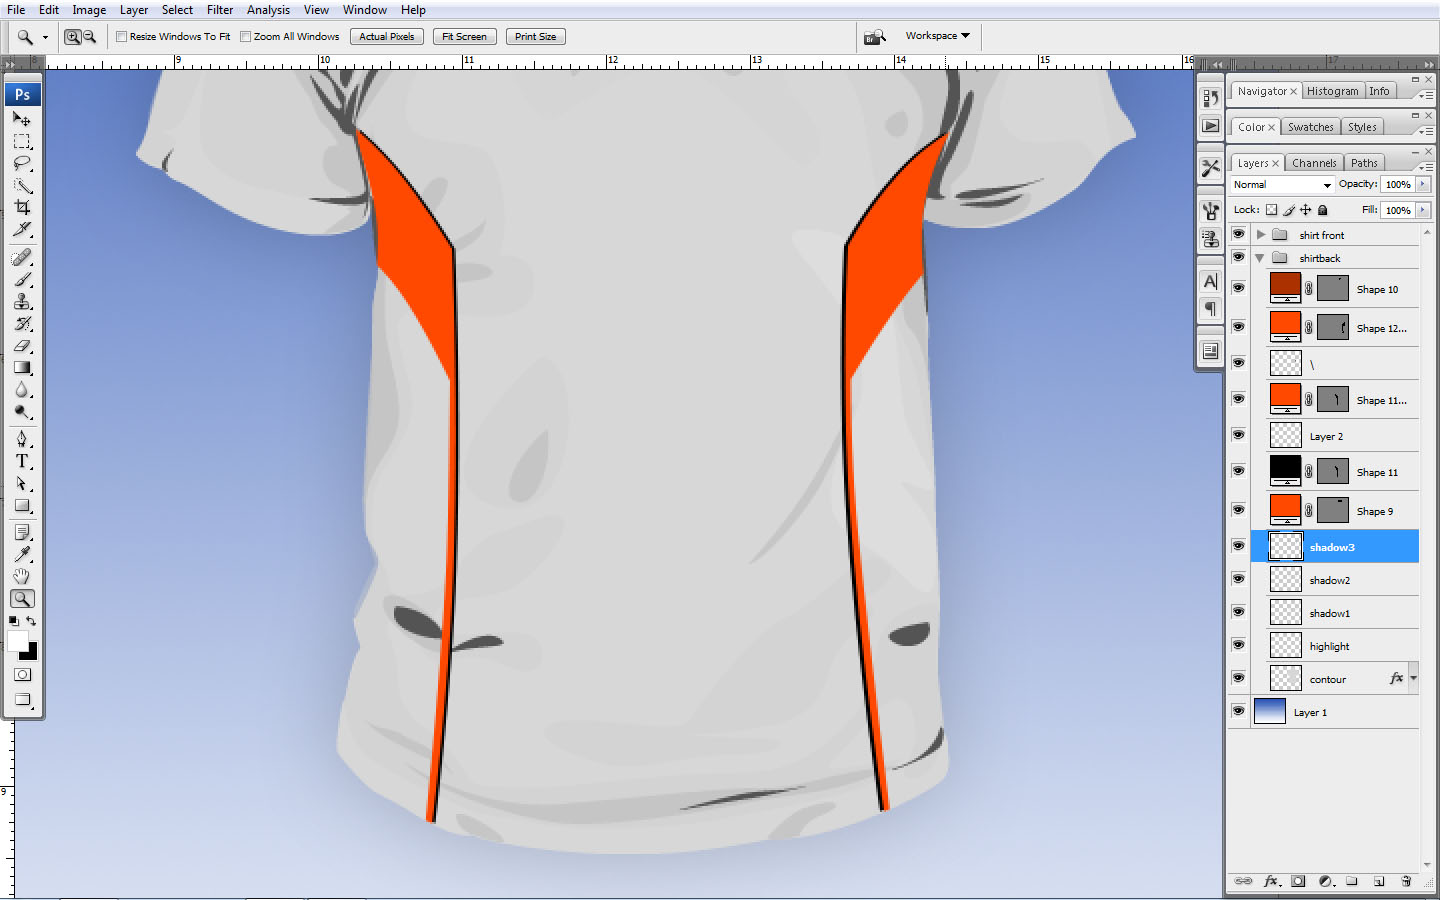The width and height of the screenshot is (1440, 900).
Task: Select the Crop tool
Action: pyautogui.click(x=22, y=207)
